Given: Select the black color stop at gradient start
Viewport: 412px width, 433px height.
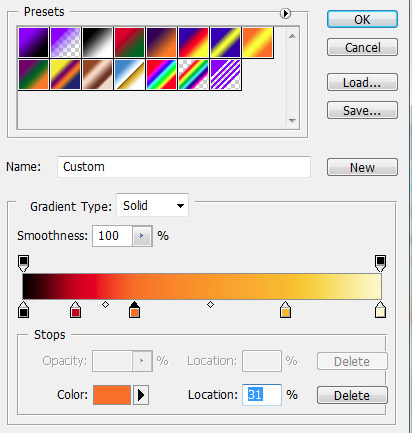Looking at the screenshot, I should point(23,309).
